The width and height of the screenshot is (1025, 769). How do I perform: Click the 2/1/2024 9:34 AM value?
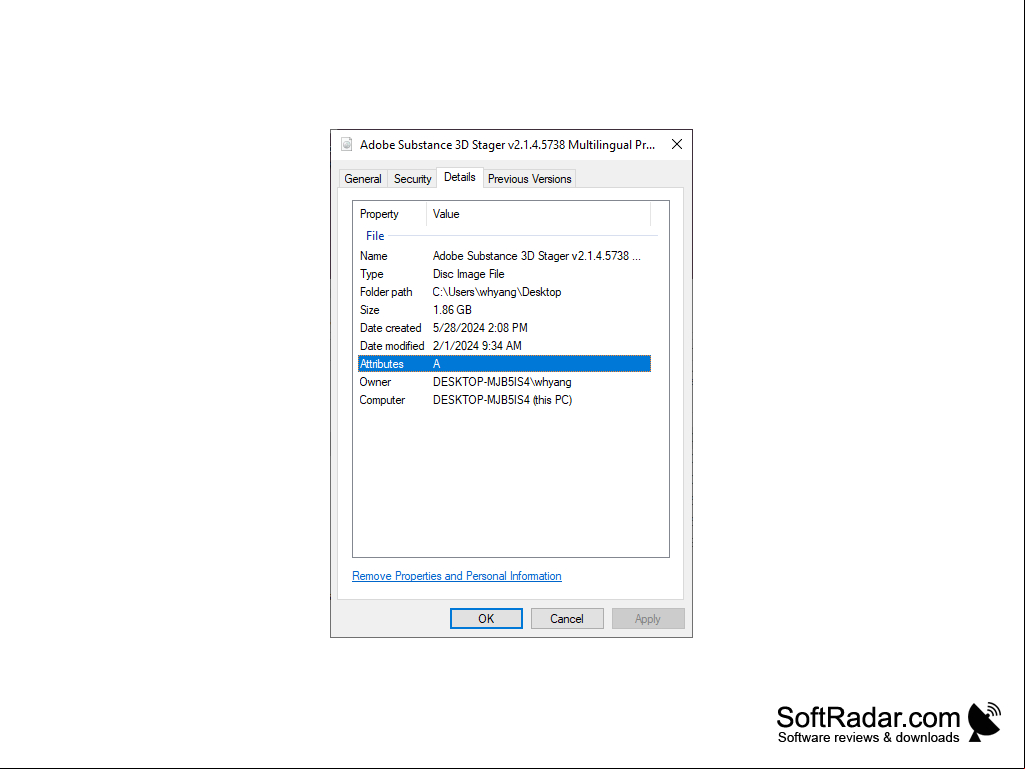click(477, 346)
